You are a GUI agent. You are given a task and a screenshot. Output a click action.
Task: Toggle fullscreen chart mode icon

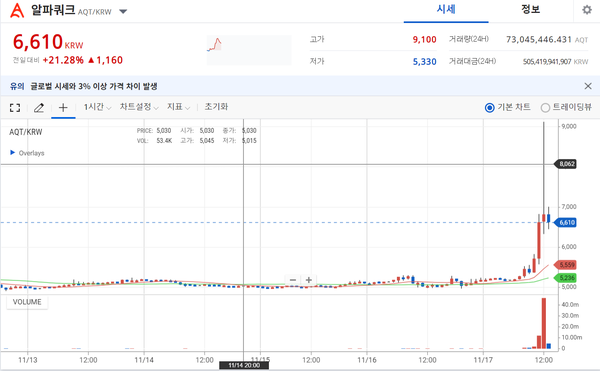[15, 108]
